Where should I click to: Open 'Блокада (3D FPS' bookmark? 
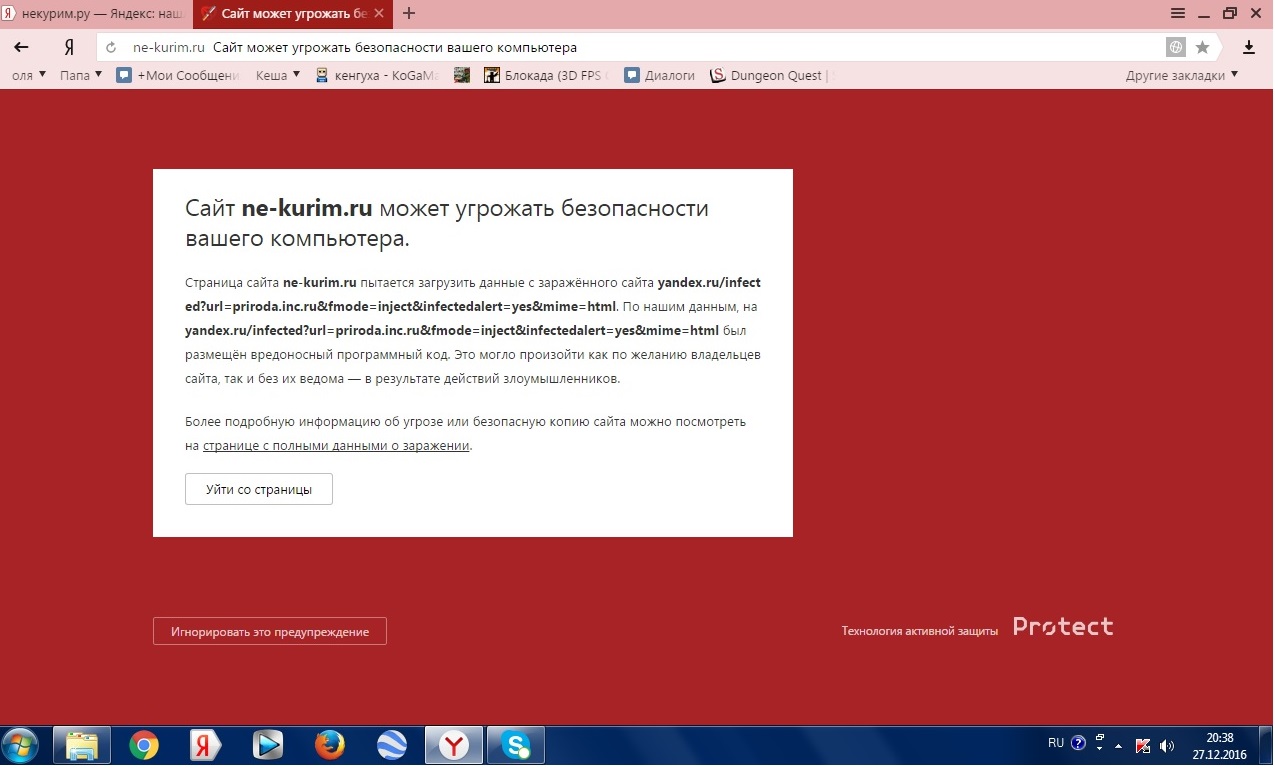pyautogui.click(x=546, y=75)
